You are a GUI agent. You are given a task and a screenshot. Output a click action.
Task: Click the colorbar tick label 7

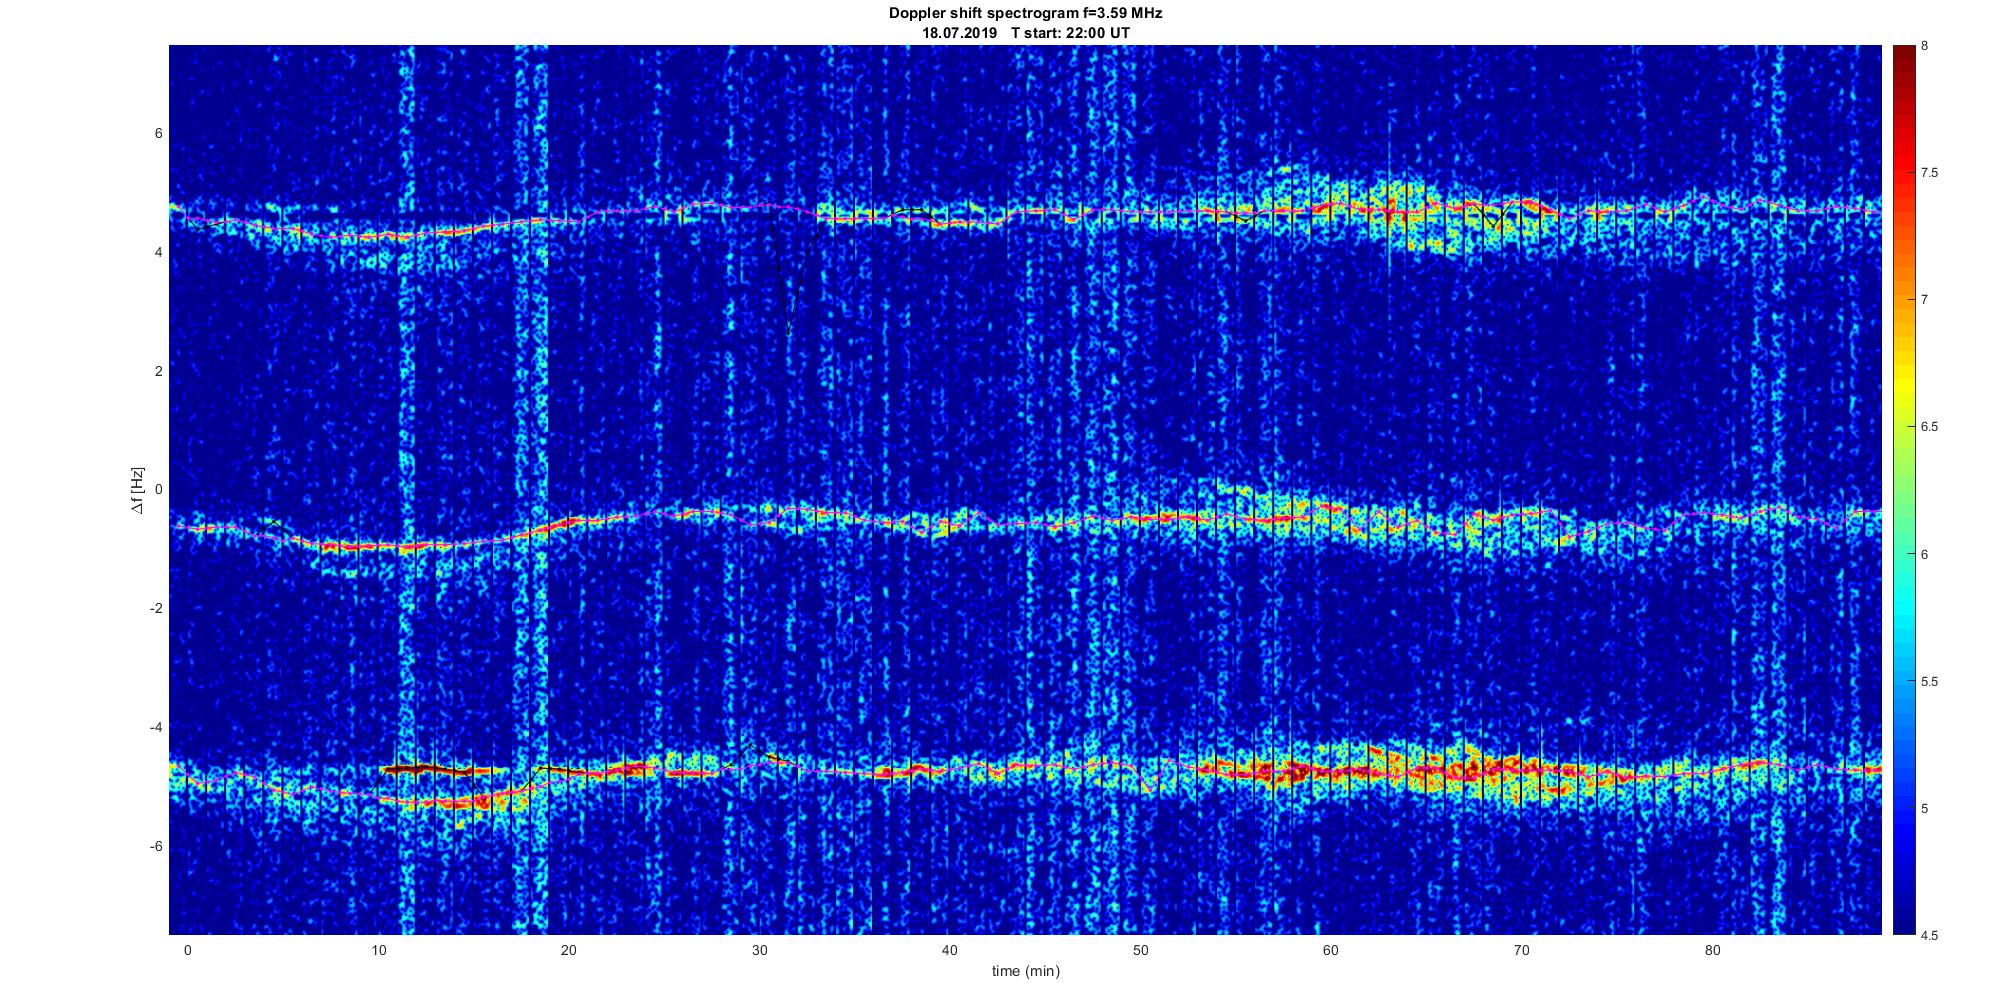(1924, 300)
